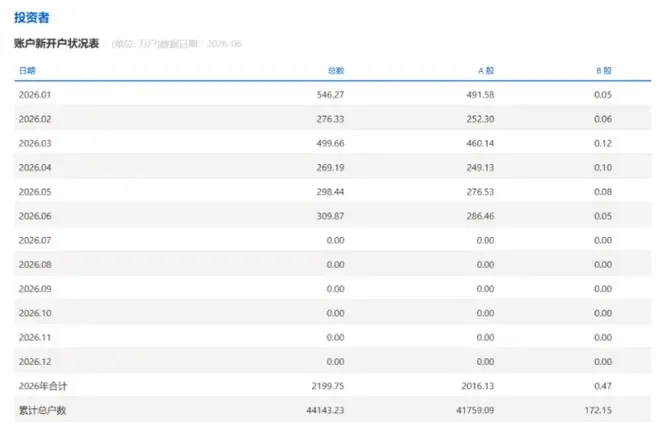This screenshot has width=660, height=432.
Task: Select the B股 column header
Action: pyautogui.click(x=604, y=70)
